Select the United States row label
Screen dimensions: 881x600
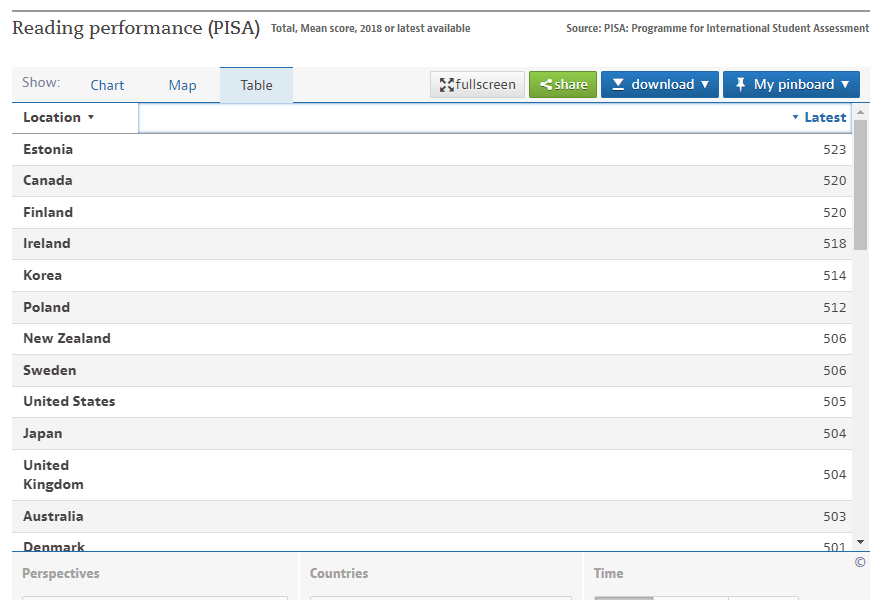tap(69, 401)
